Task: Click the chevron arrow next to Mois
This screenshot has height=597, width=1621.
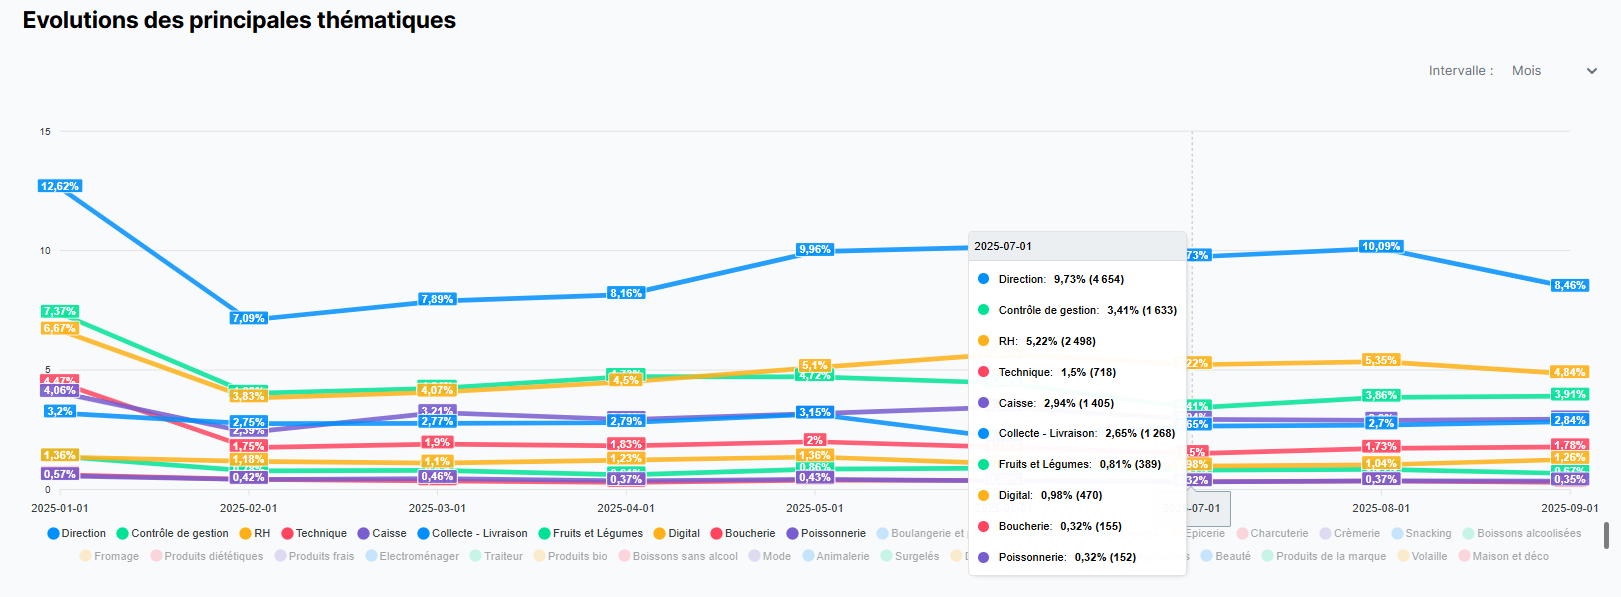Action: (x=1592, y=71)
